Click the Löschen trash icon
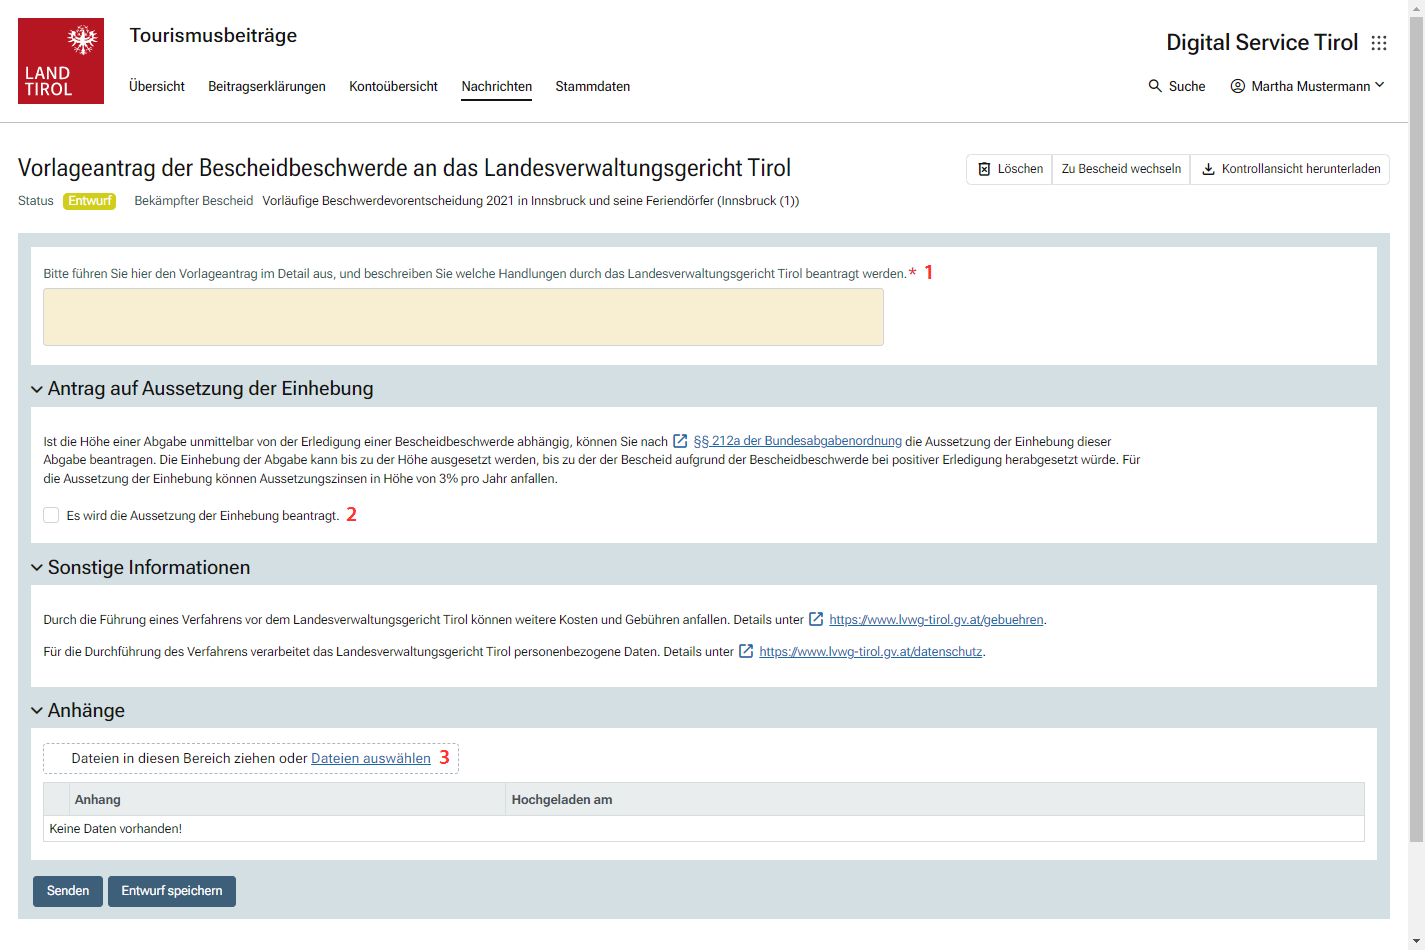The width and height of the screenshot is (1425, 950). [x=984, y=169]
